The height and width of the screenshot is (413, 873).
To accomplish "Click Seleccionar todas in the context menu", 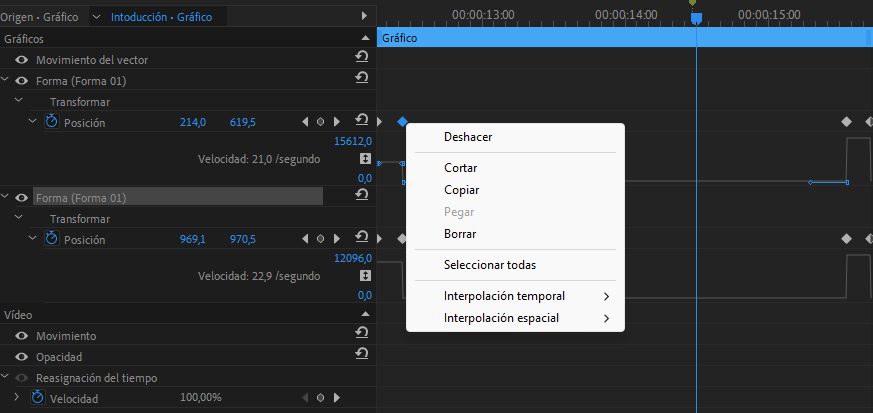I will [x=489, y=265].
